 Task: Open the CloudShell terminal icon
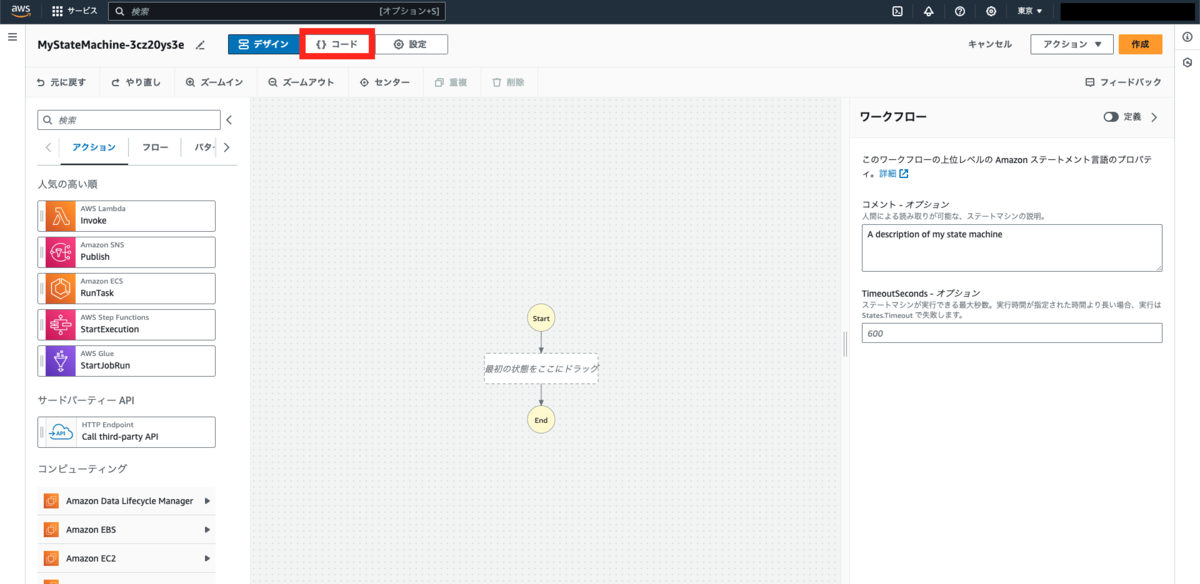click(x=897, y=11)
